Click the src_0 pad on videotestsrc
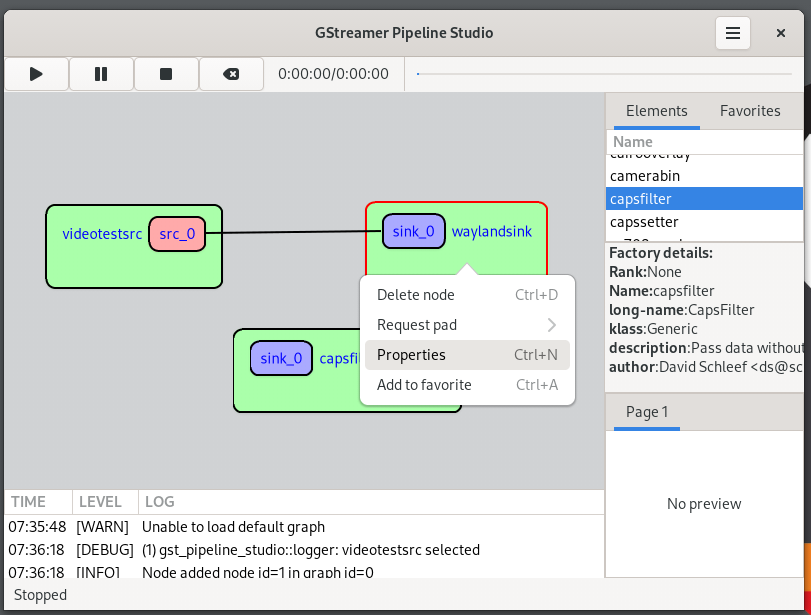This screenshot has width=811, height=615. tap(177, 234)
